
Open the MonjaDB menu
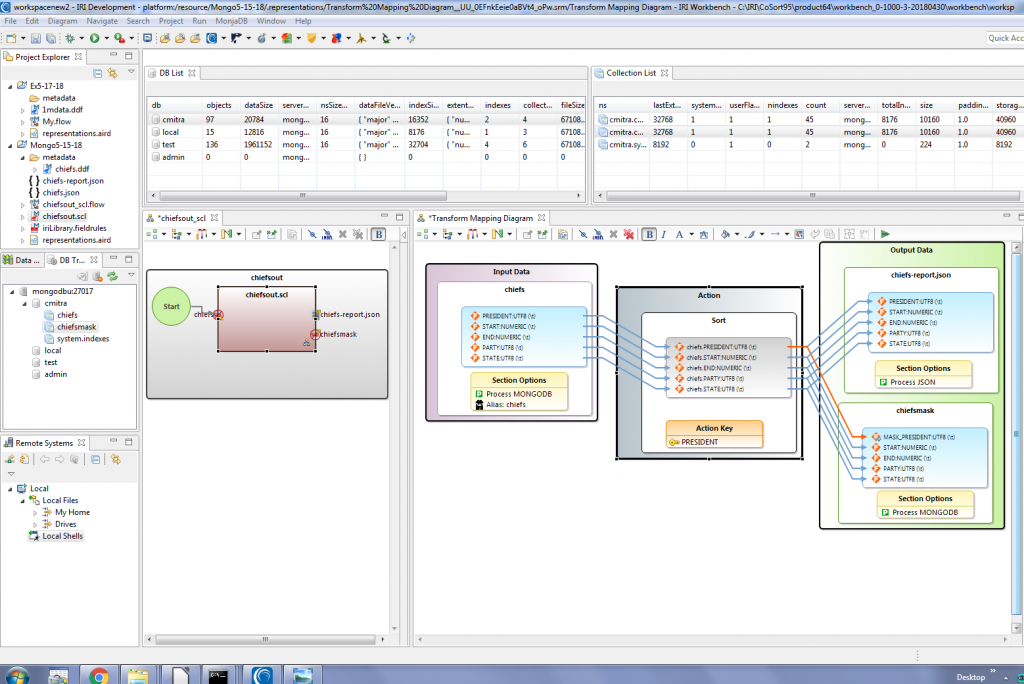click(x=231, y=21)
